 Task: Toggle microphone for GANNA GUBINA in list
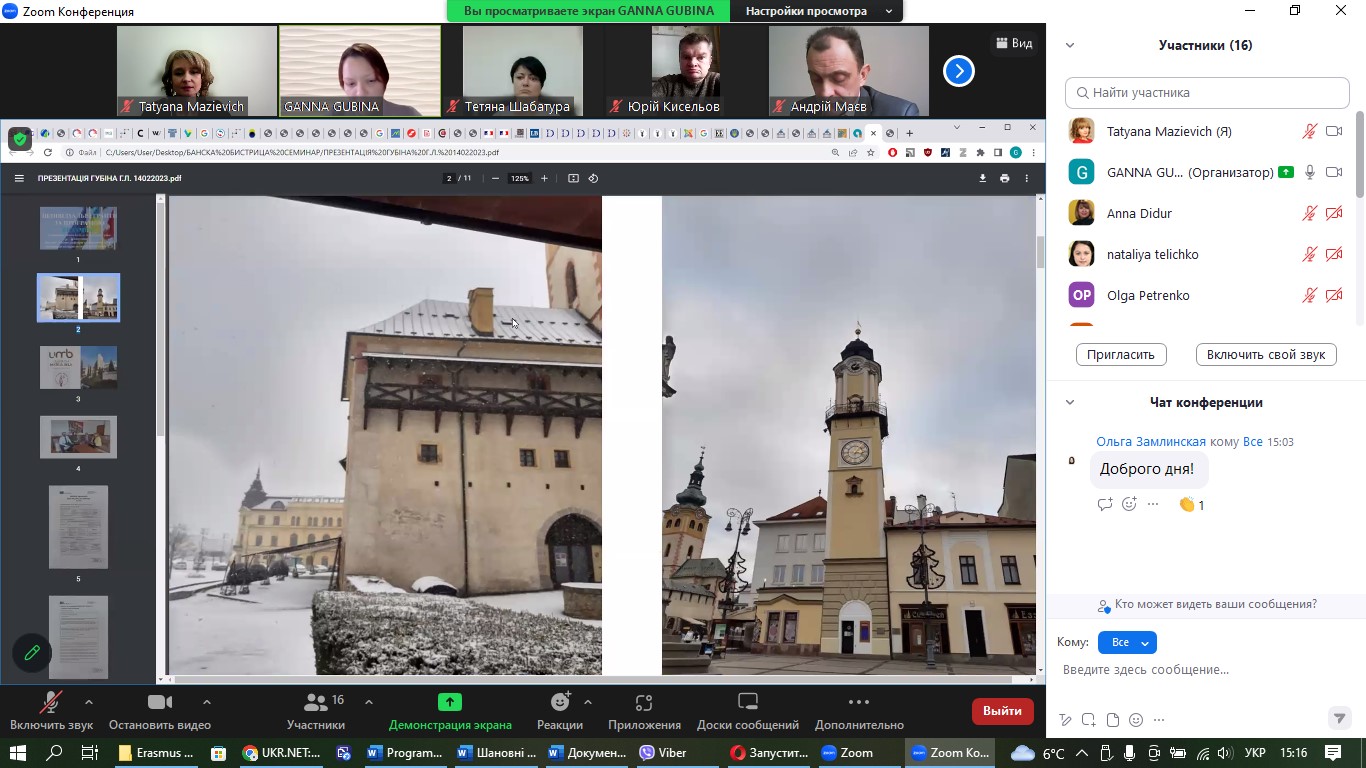(x=1309, y=173)
